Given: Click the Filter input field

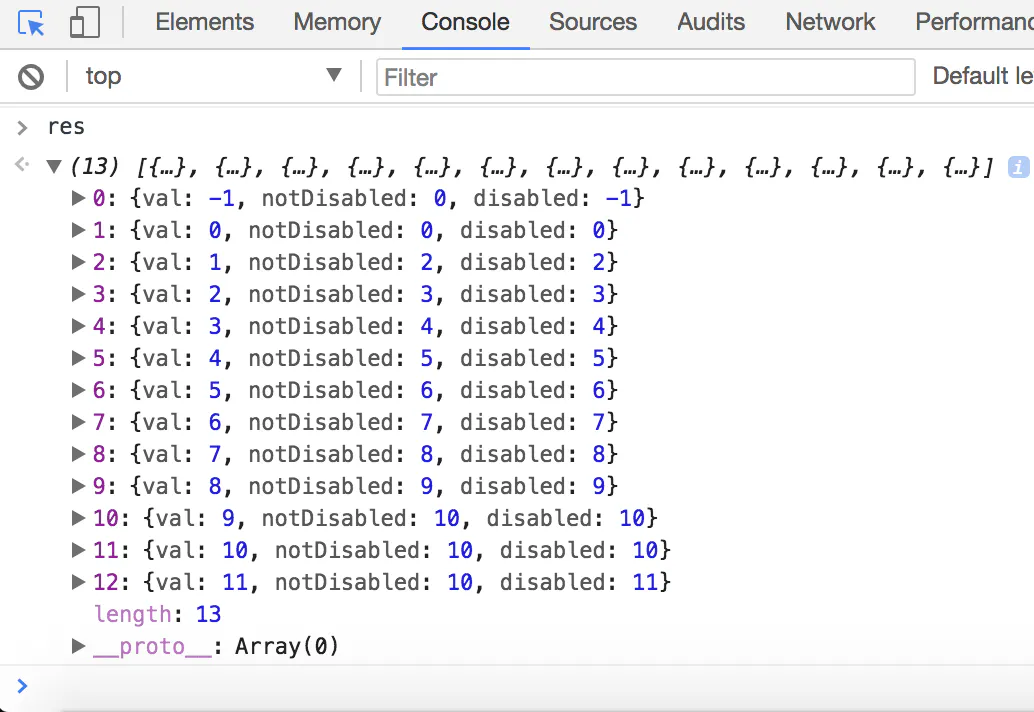Looking at the screenshot, I should coord(645,77).
